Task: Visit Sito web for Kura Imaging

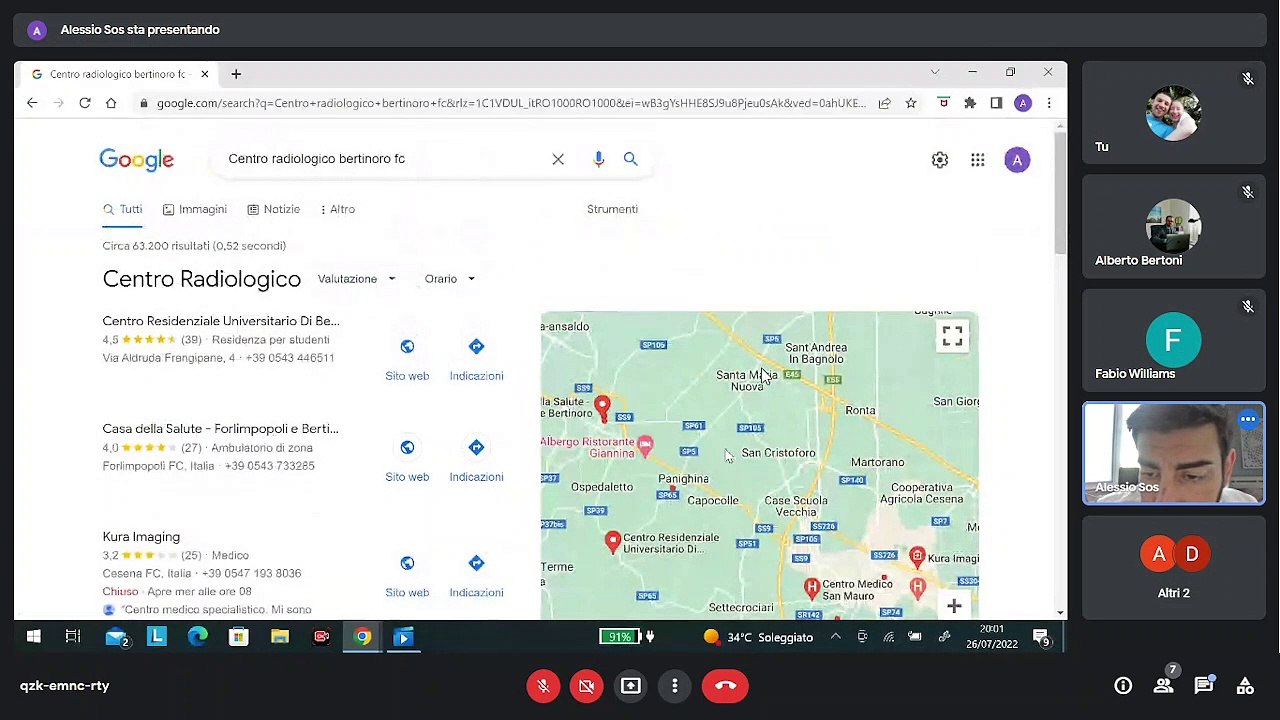Action: (x=407, y=576)
